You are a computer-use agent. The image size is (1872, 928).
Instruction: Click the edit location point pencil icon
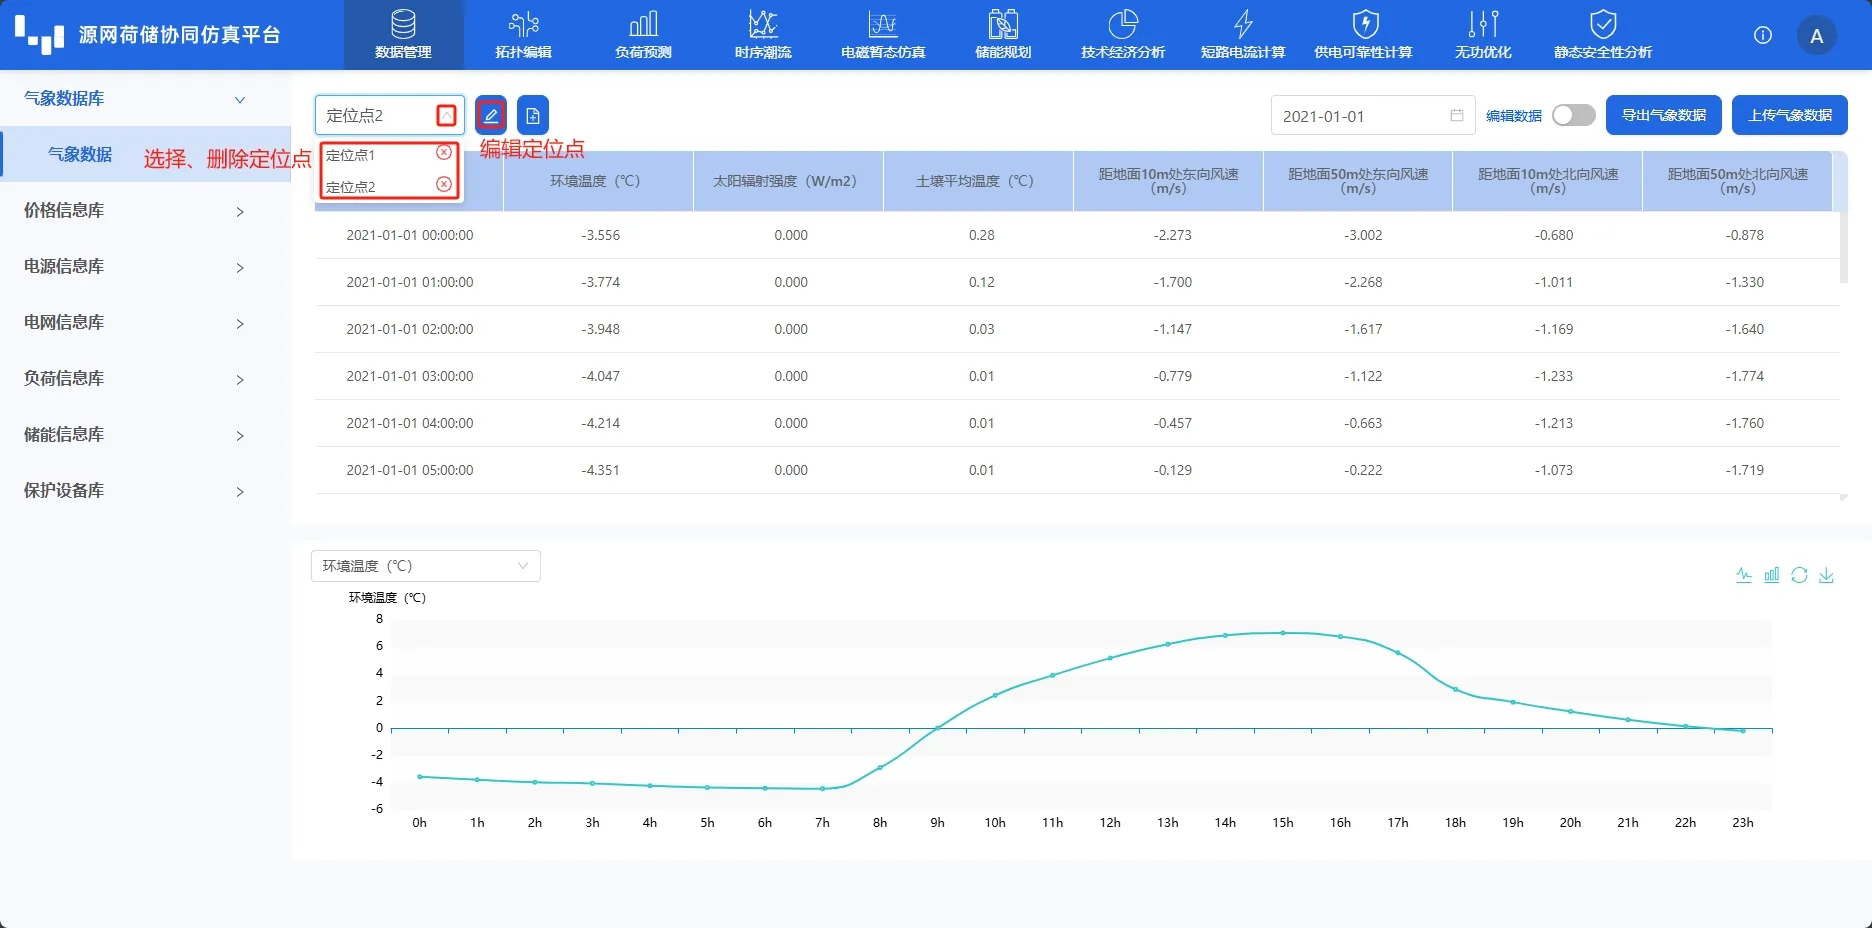click(x=490, y=115)
